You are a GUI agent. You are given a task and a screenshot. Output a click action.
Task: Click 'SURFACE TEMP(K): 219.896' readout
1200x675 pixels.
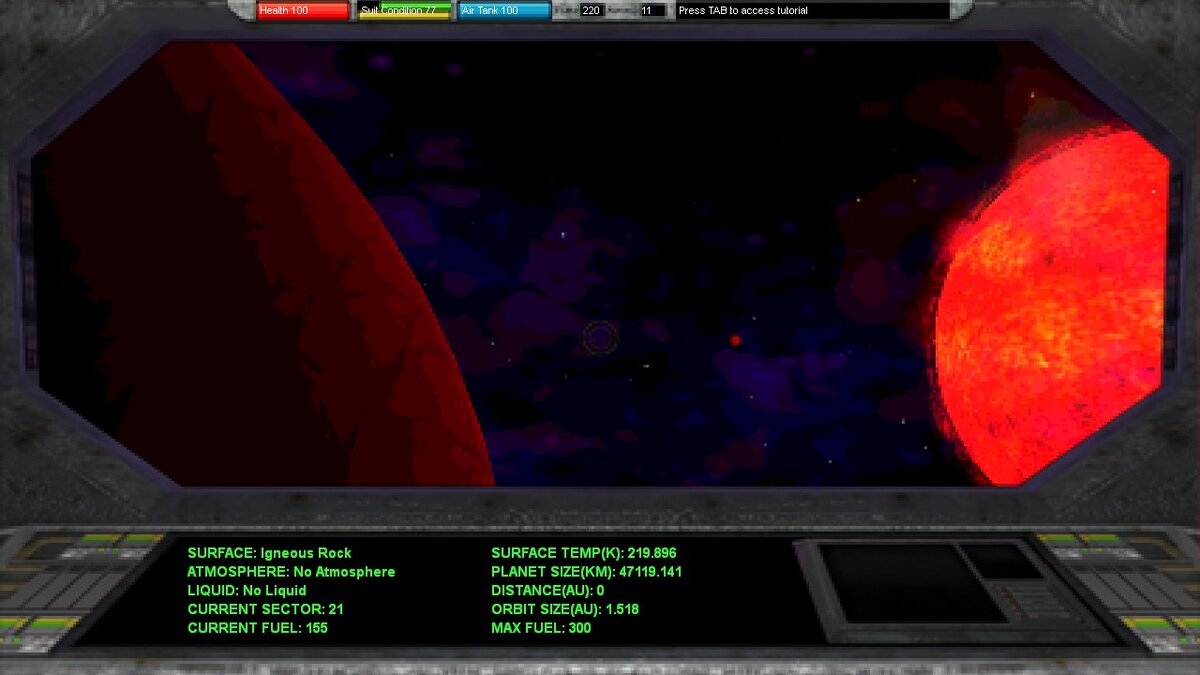(x=584, y=553)
